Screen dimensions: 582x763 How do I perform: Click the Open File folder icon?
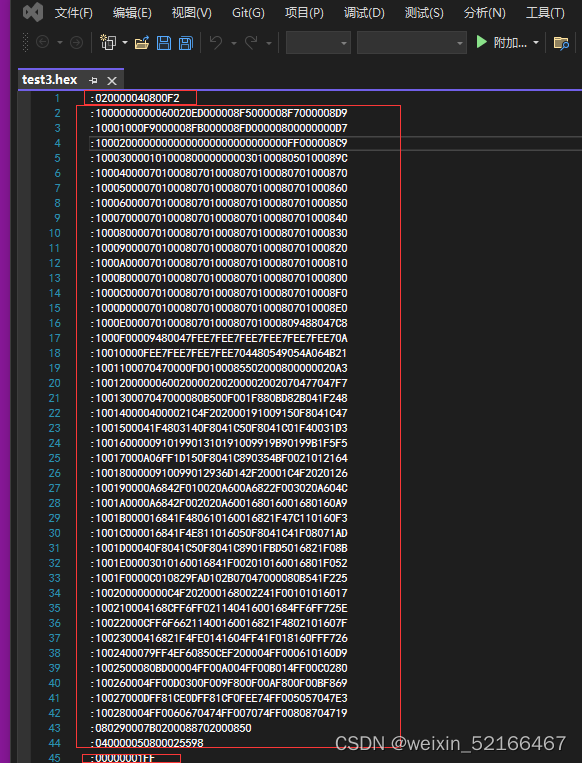[142, 43]
